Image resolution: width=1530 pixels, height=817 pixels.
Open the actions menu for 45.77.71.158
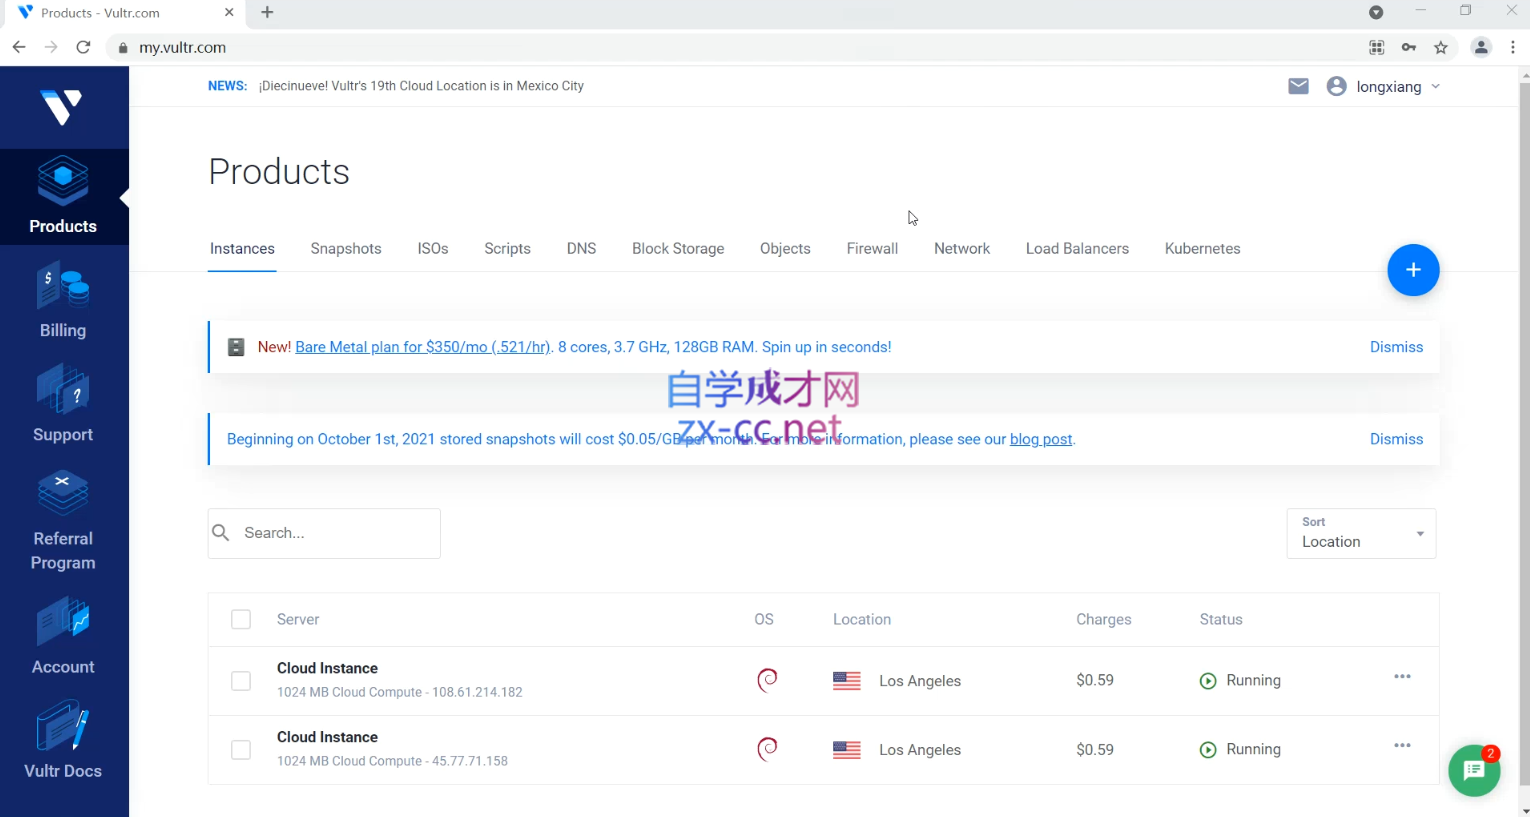tap(1403, 746)
